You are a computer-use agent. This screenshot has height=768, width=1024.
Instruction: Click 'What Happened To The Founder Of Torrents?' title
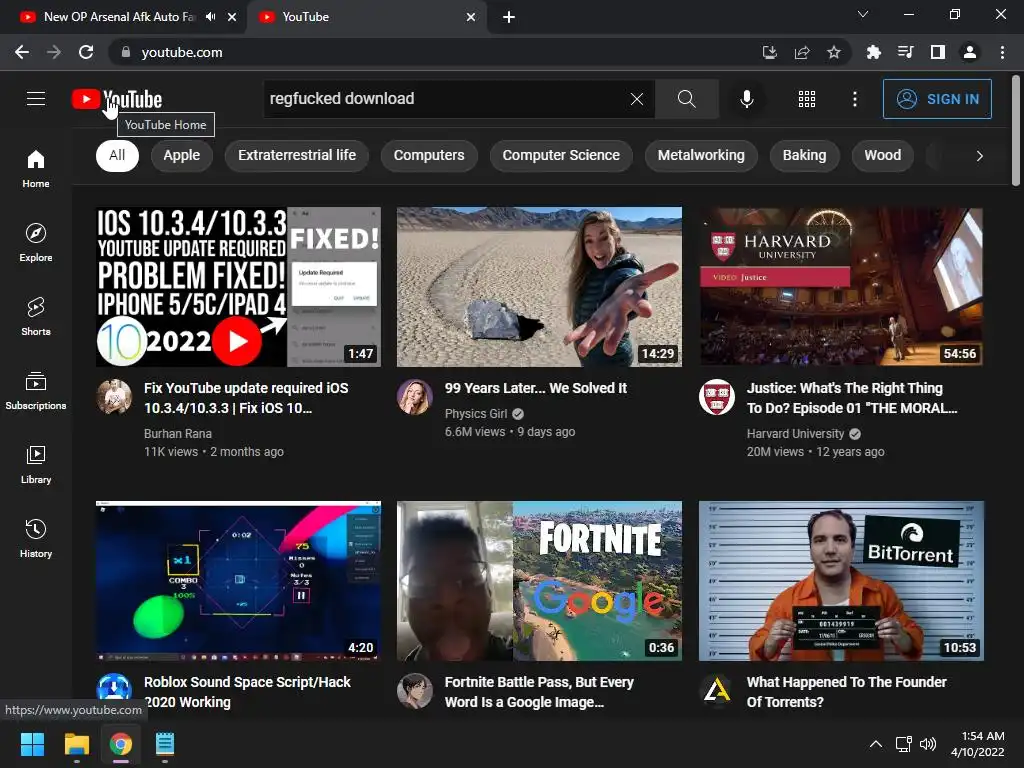846,692
